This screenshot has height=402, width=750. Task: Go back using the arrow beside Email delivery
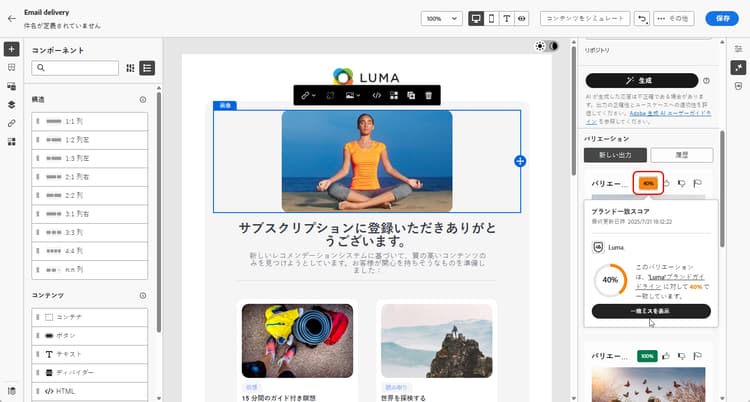[x=11, y=19]
